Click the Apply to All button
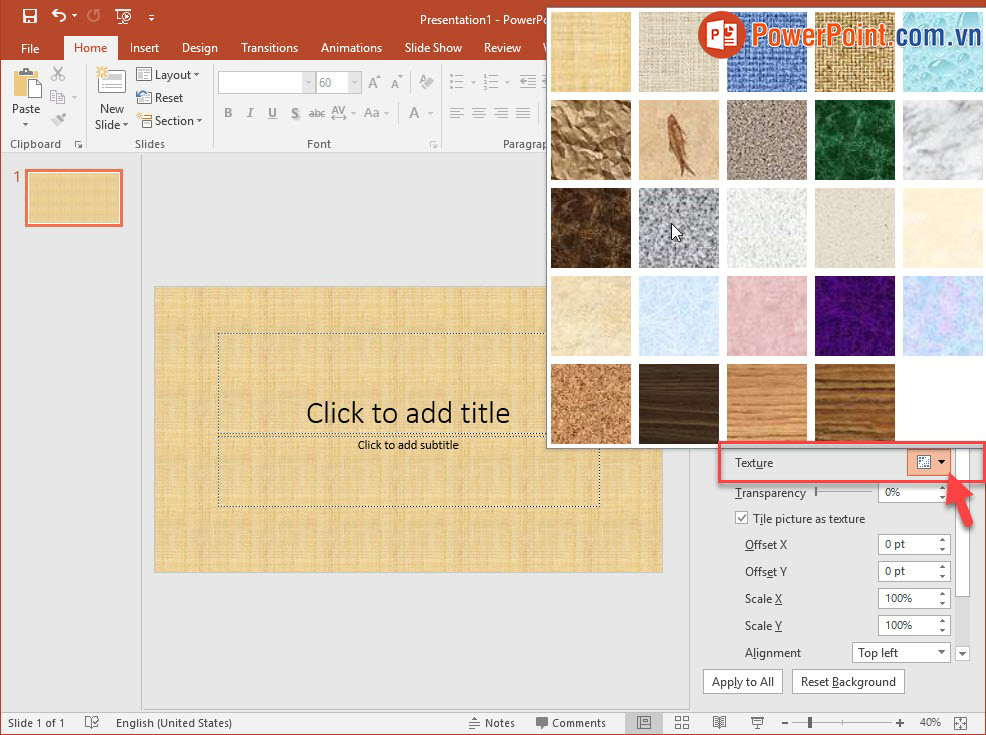Image resolution: width=986 pixels, height=735 pixels. (x=742, y=682)
